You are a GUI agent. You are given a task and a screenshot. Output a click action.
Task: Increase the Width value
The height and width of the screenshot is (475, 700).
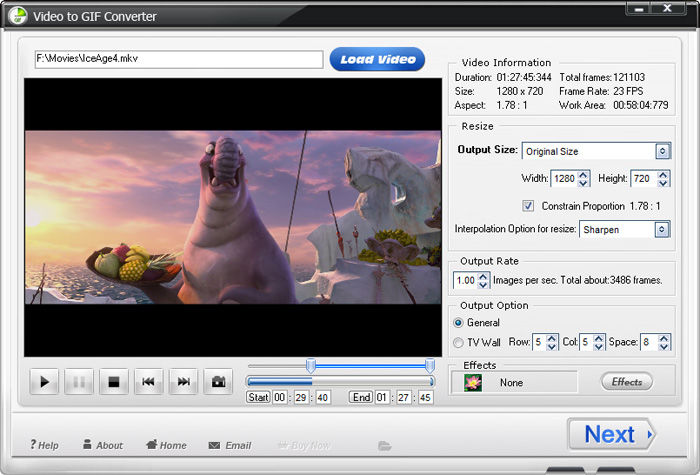[x=583, y=175]
